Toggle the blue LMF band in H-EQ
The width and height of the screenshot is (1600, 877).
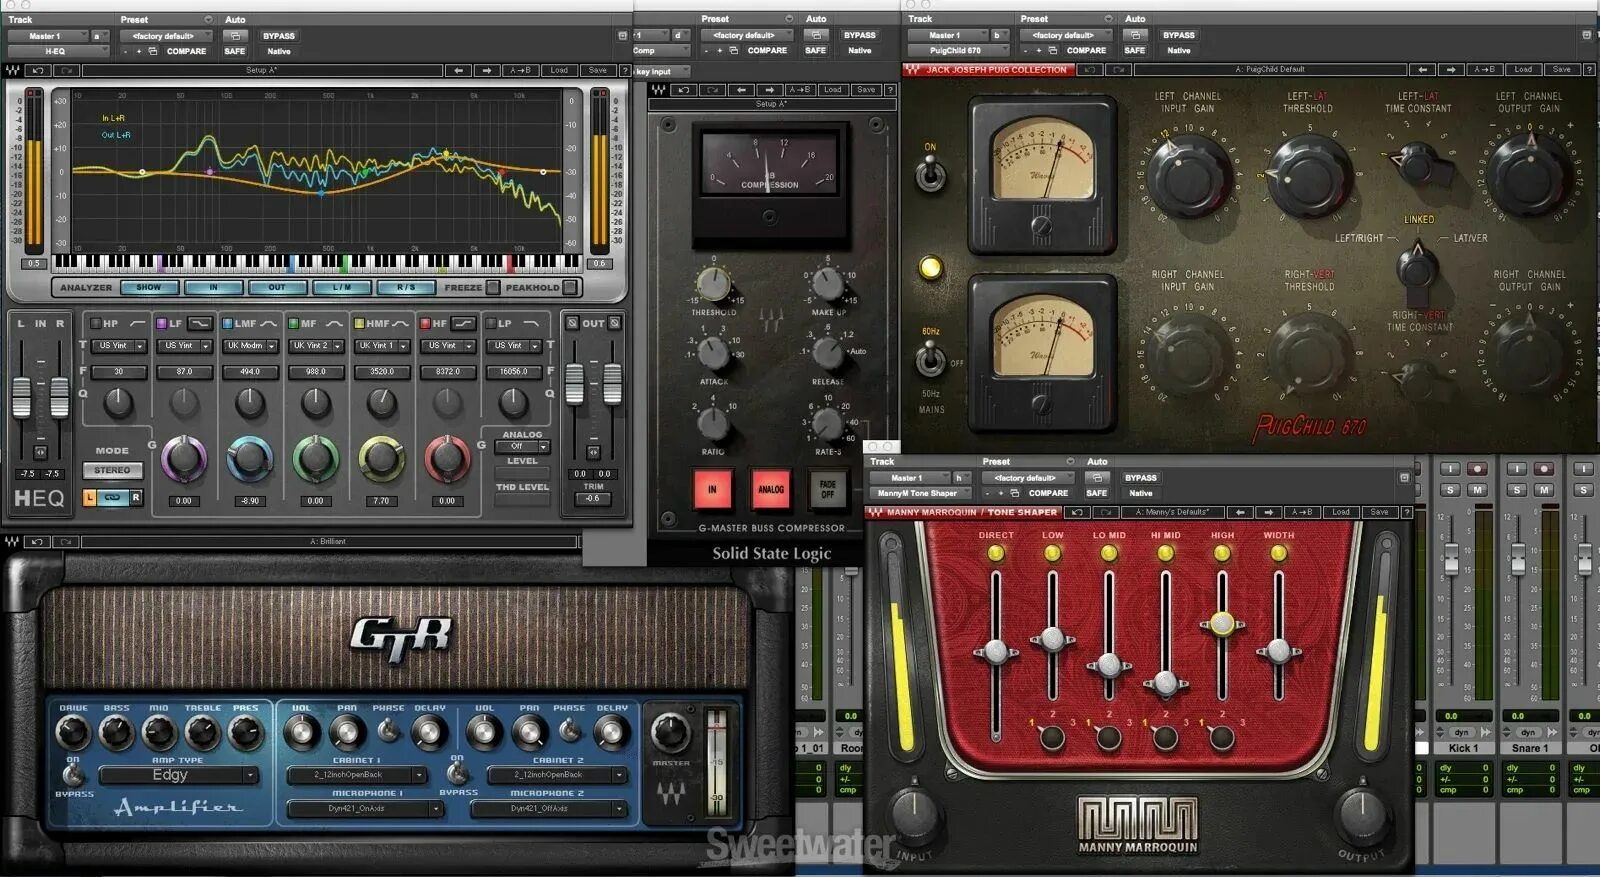tap(228, 323)
